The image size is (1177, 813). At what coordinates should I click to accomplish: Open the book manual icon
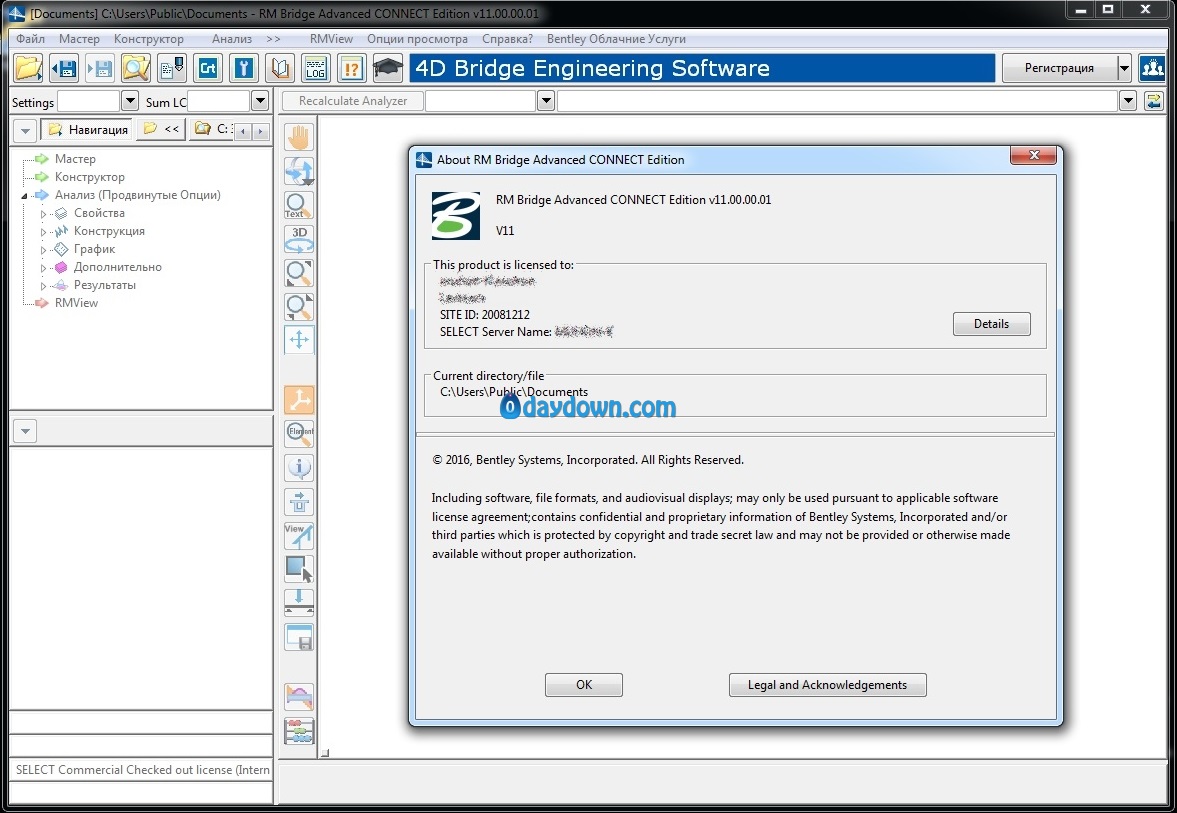[x=280, y=68]
